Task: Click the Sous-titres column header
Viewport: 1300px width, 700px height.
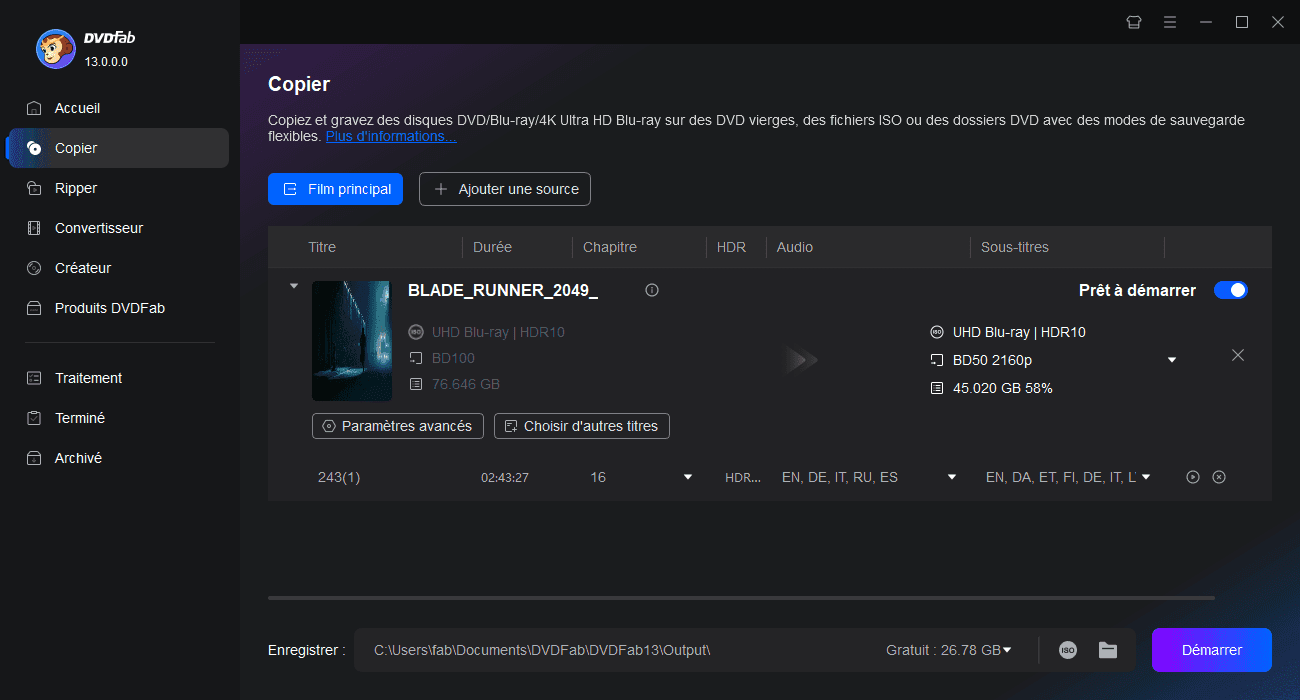Action: tap(1015, 247)
